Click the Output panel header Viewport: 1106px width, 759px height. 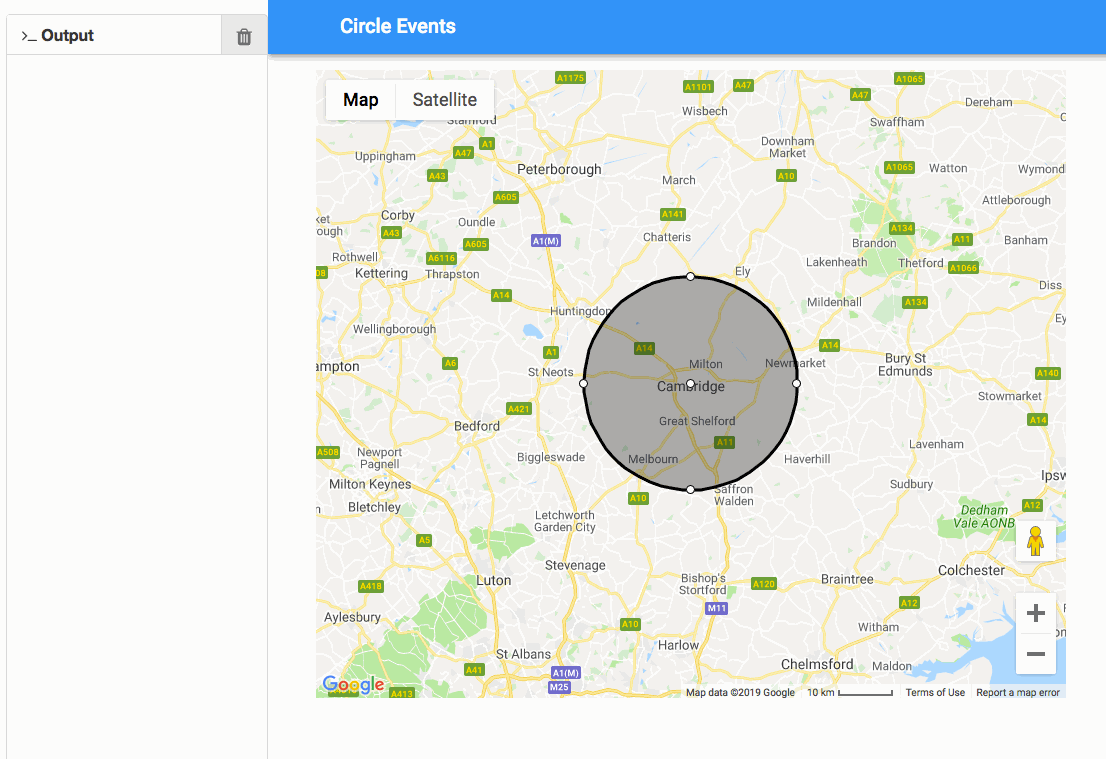click(x=114, y=35)
